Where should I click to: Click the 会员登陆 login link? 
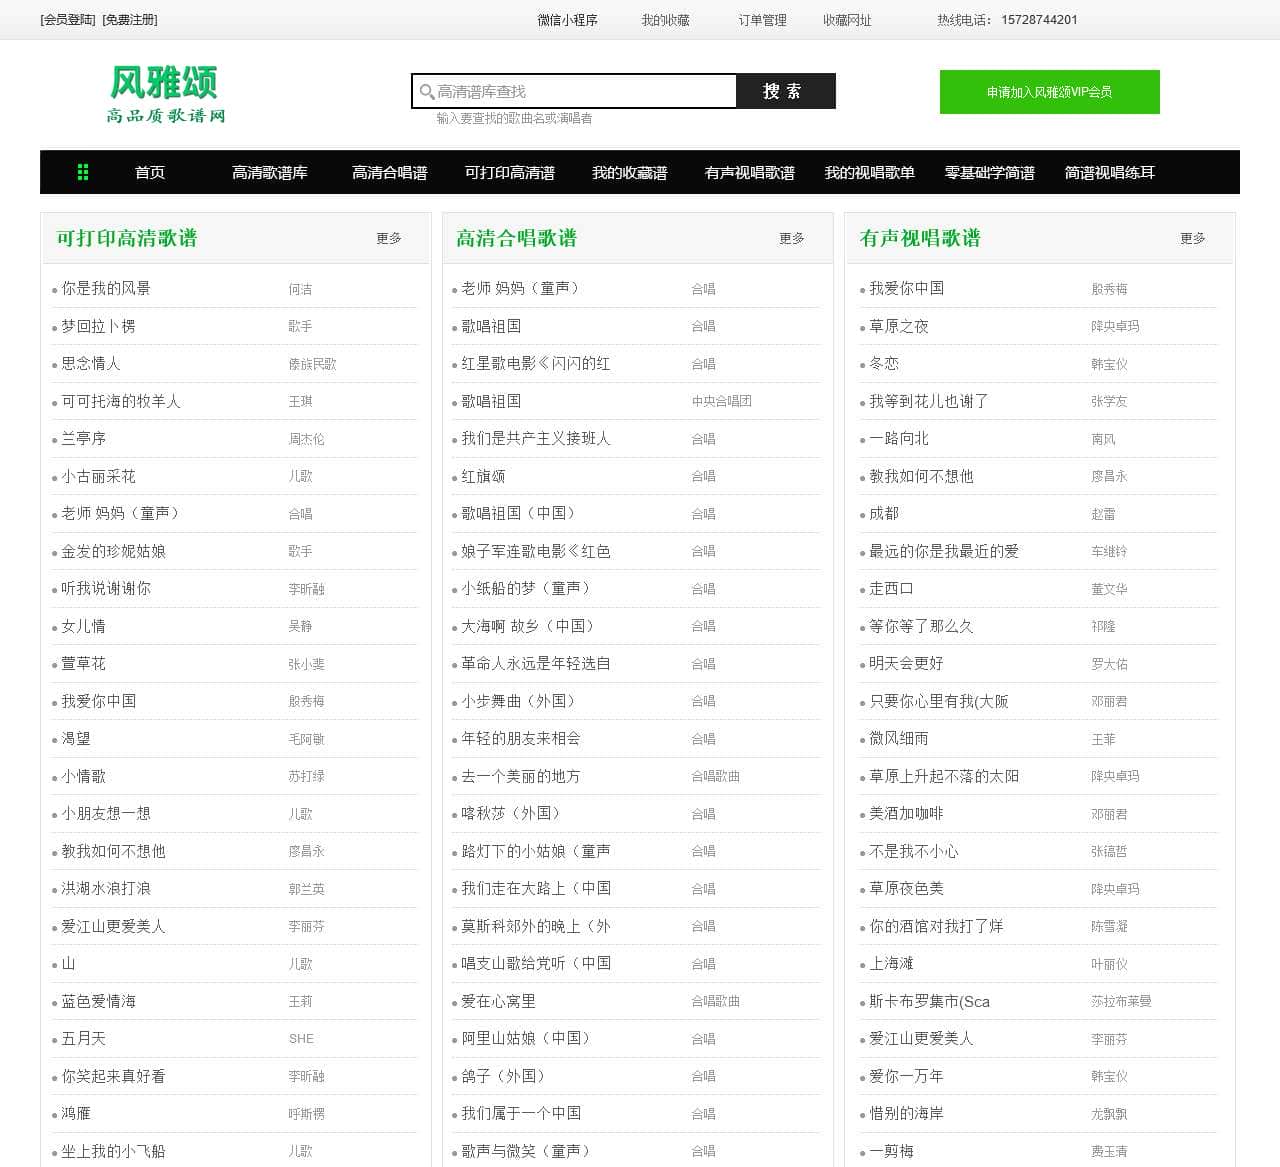[68, 20]
